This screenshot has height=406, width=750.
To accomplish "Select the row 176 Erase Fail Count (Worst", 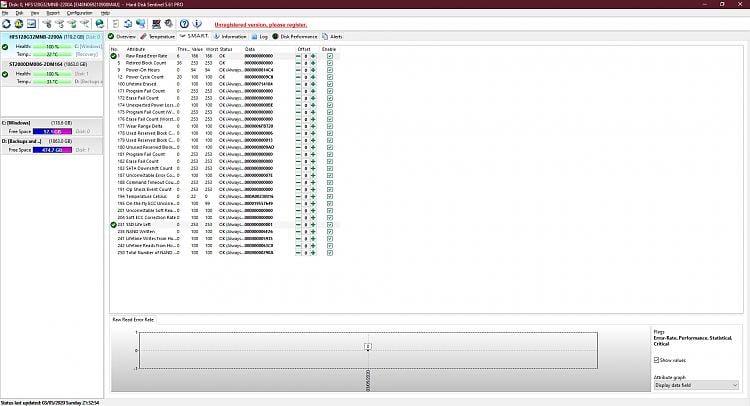I will [225, 119].
